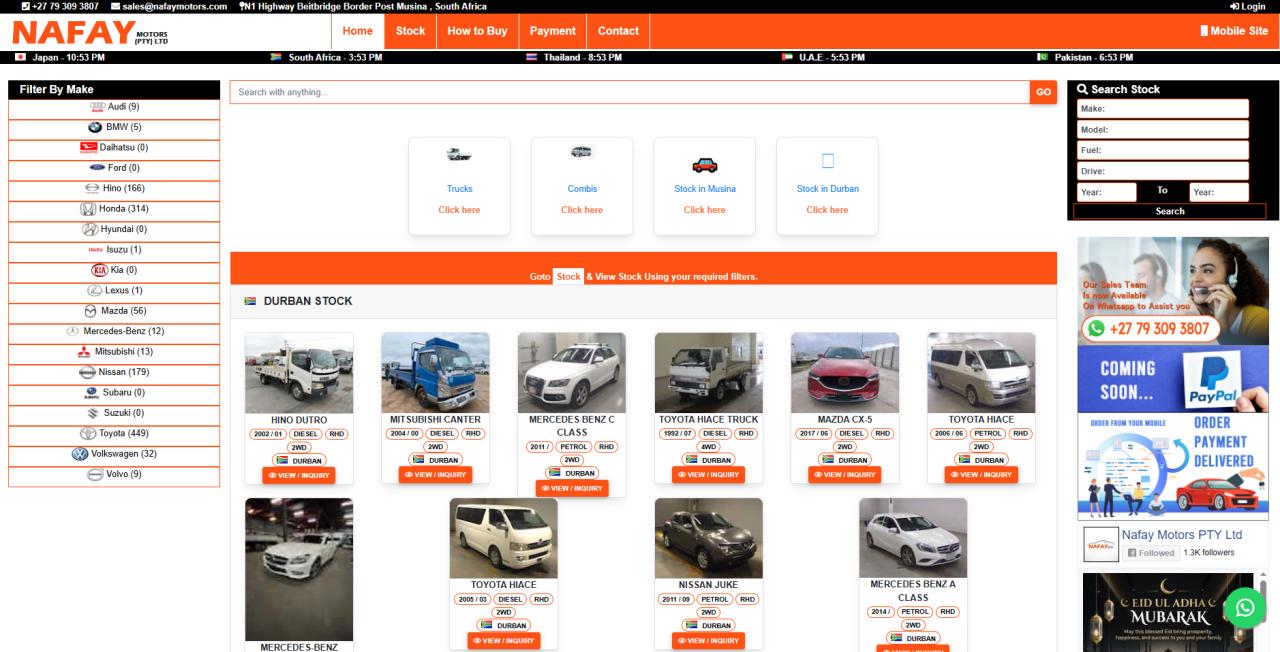Open the Hino Dutro truck photo

299,372
